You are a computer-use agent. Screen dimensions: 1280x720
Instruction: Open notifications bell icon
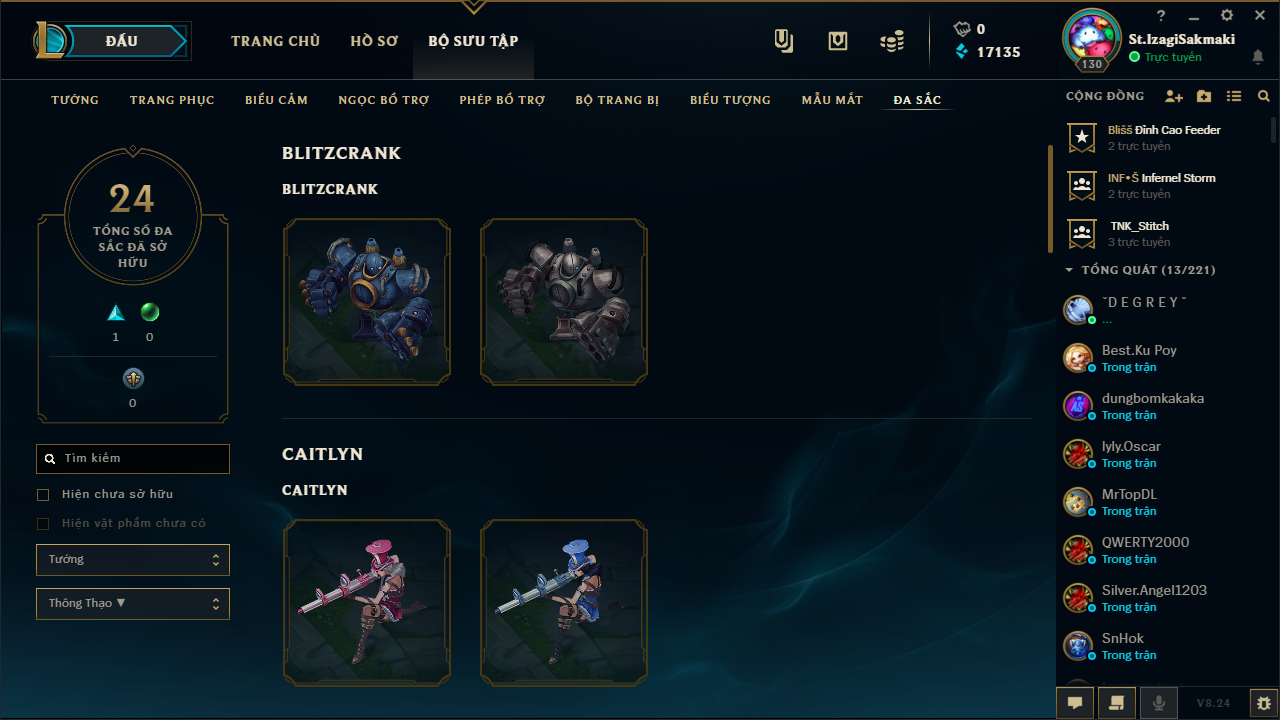1258,57
